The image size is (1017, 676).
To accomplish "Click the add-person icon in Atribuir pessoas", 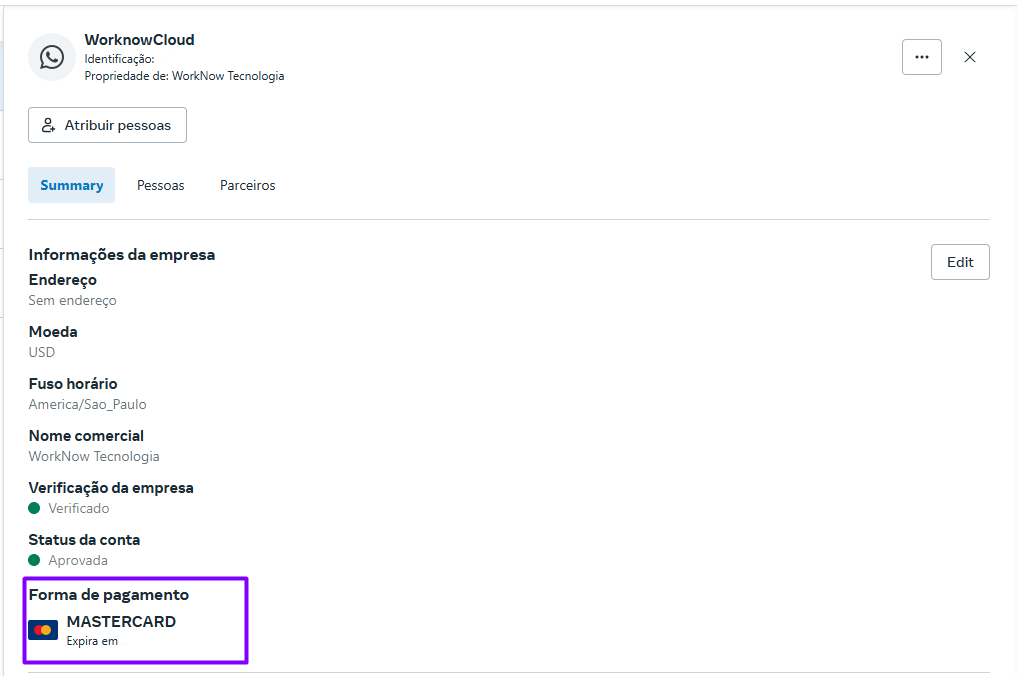I will (x=48, y=126).
